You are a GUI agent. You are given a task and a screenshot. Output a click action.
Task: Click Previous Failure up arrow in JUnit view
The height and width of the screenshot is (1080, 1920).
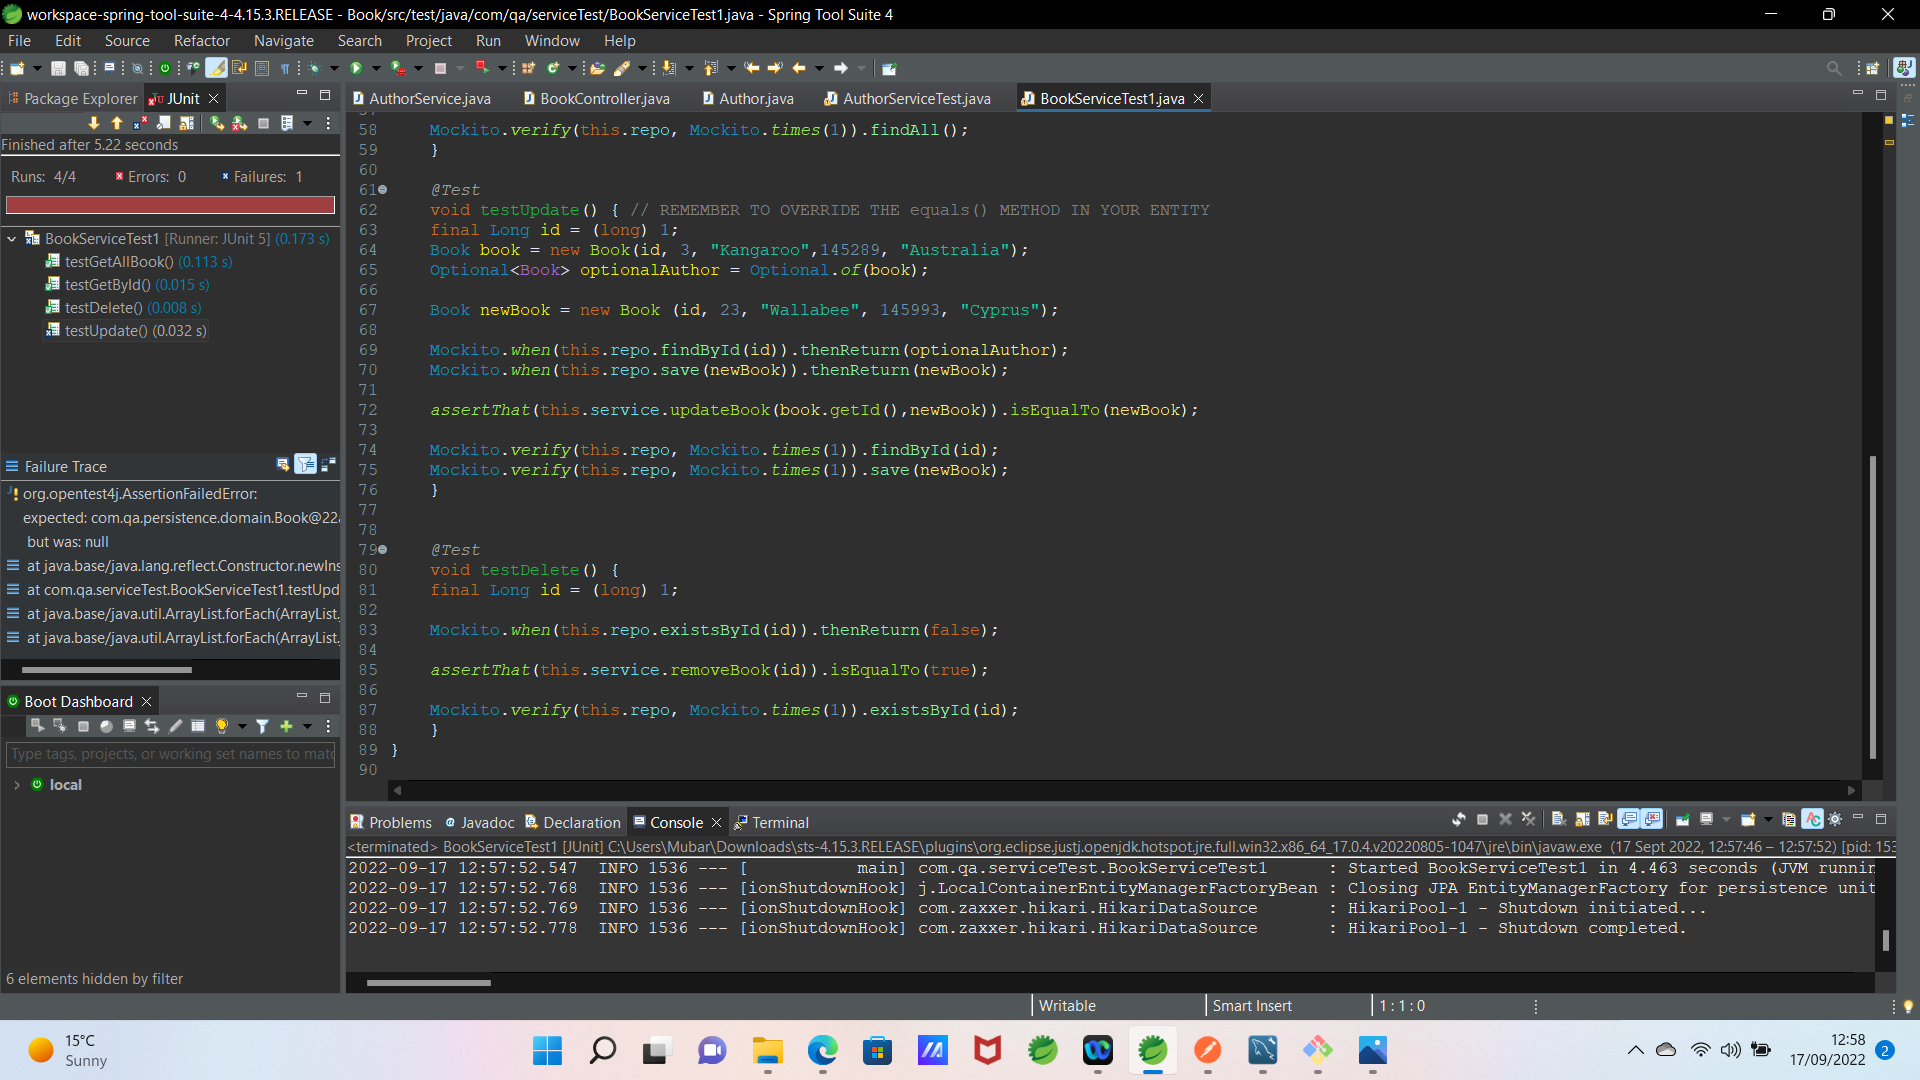click(117, 123)
